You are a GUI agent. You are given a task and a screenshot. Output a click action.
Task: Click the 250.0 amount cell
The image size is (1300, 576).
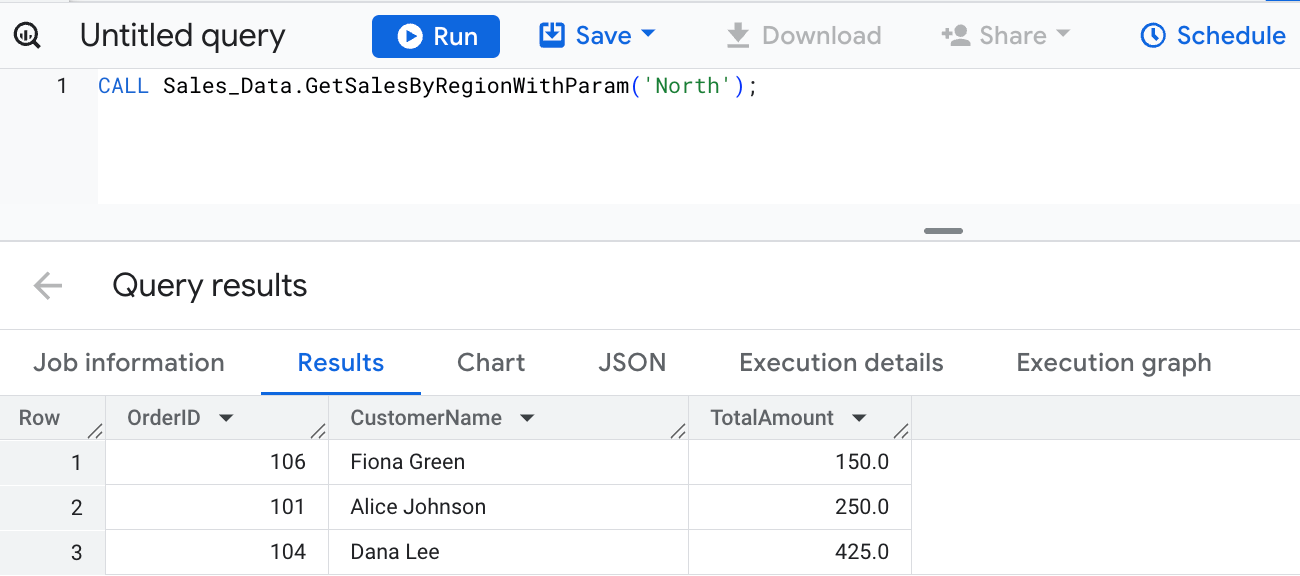pyautogui.click(x=800, y=507)
